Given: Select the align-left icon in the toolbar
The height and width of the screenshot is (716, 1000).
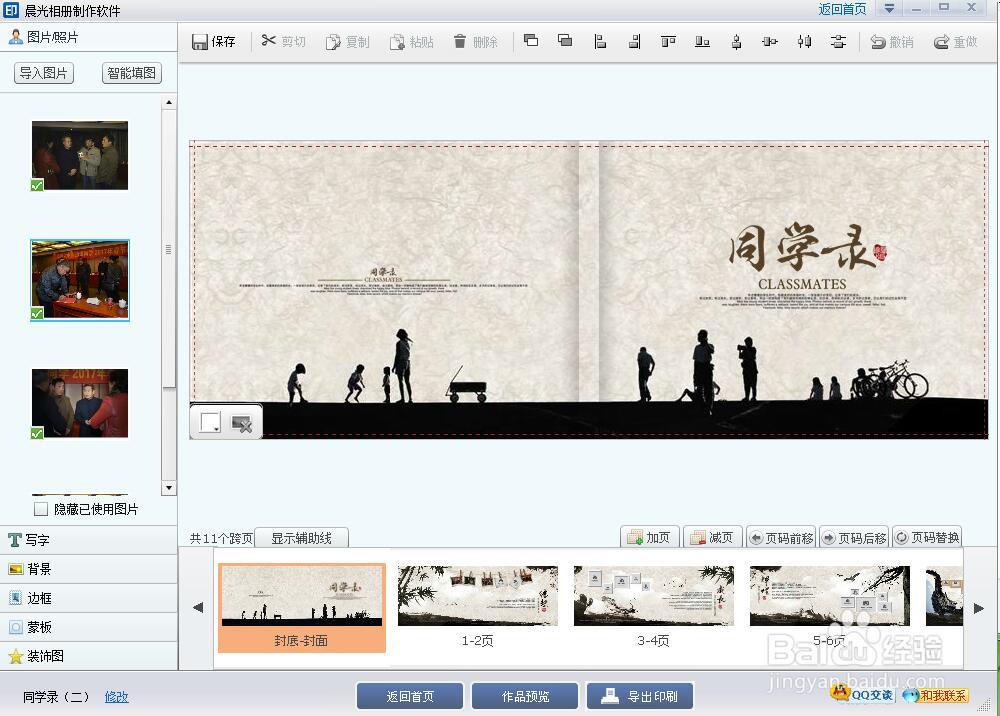Looking at the screenshot, I should click(600, 41).
